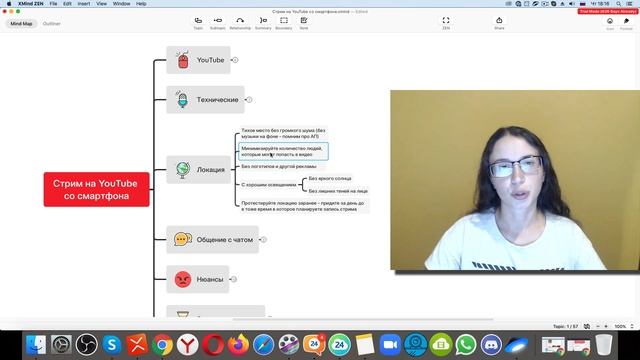The width and height of the screenshot is (640, 360).
Task: Click the webcam video overlay window
Action: tap(515, 180)
